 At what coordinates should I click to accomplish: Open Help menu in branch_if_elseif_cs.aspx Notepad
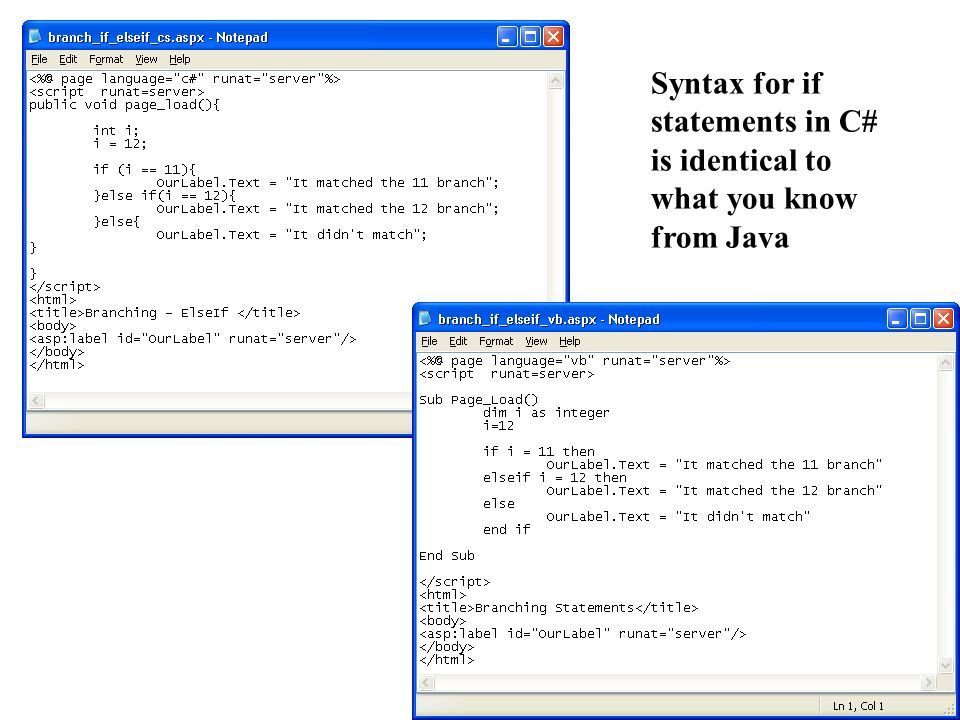click(180, 59)
